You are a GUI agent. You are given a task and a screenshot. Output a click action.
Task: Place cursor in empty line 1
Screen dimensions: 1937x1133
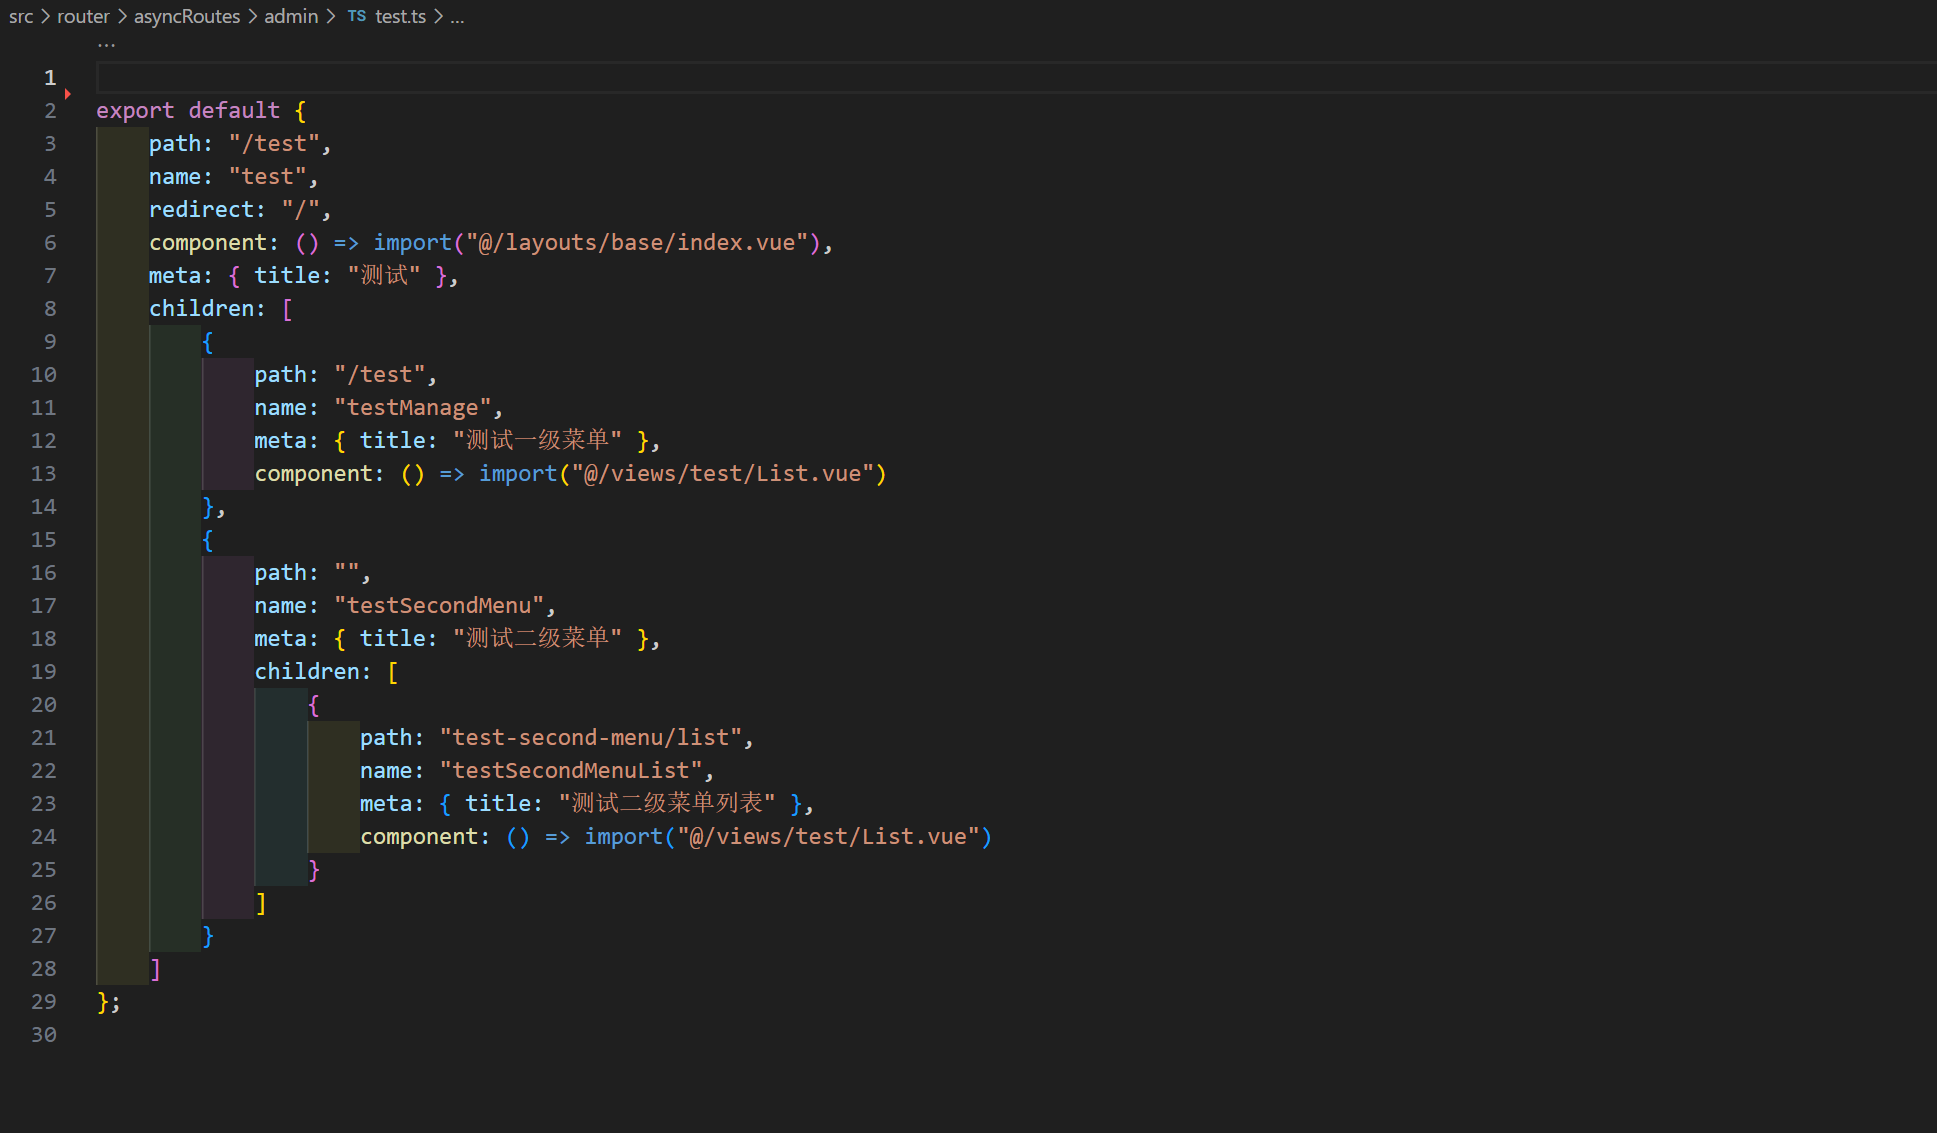pyautogui.click(x=1016, y=77)
